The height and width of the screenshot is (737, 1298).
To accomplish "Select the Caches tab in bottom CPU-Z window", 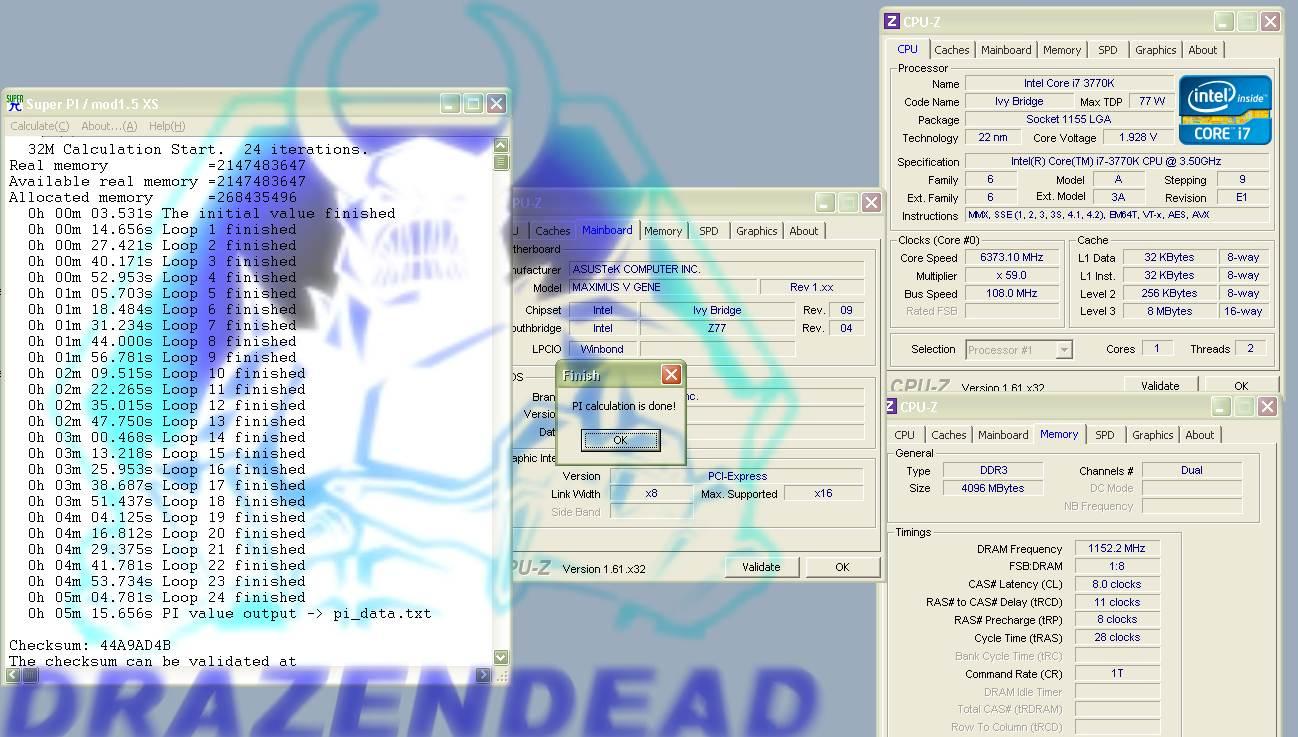I will pyautogui.click(x=949, y=435).
